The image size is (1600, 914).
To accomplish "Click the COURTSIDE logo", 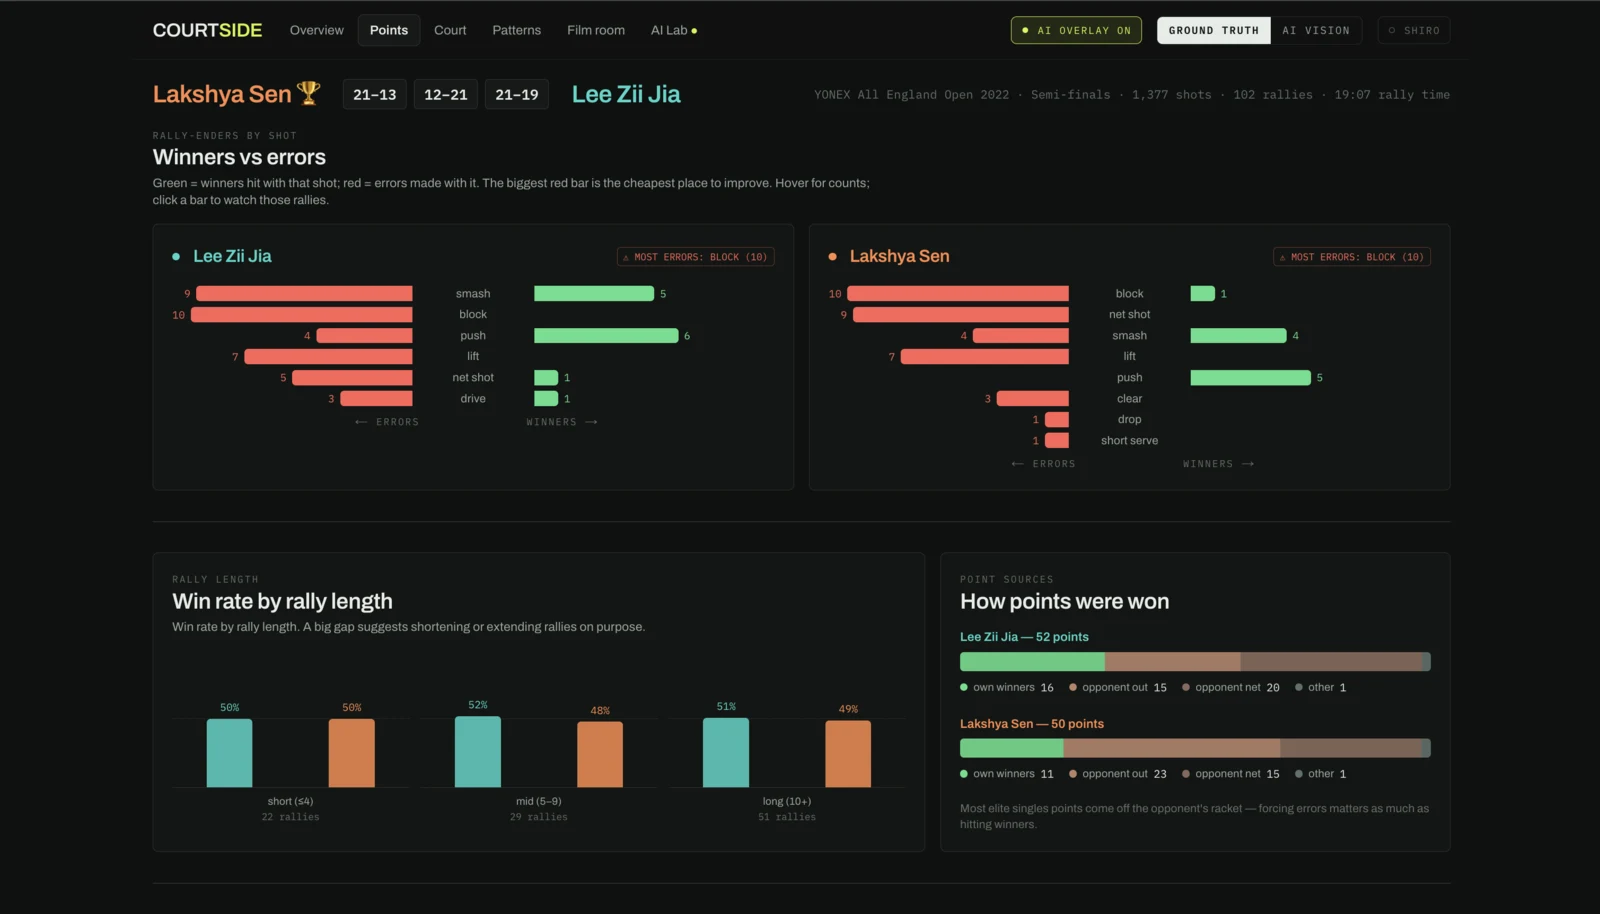I will point(207,30).
